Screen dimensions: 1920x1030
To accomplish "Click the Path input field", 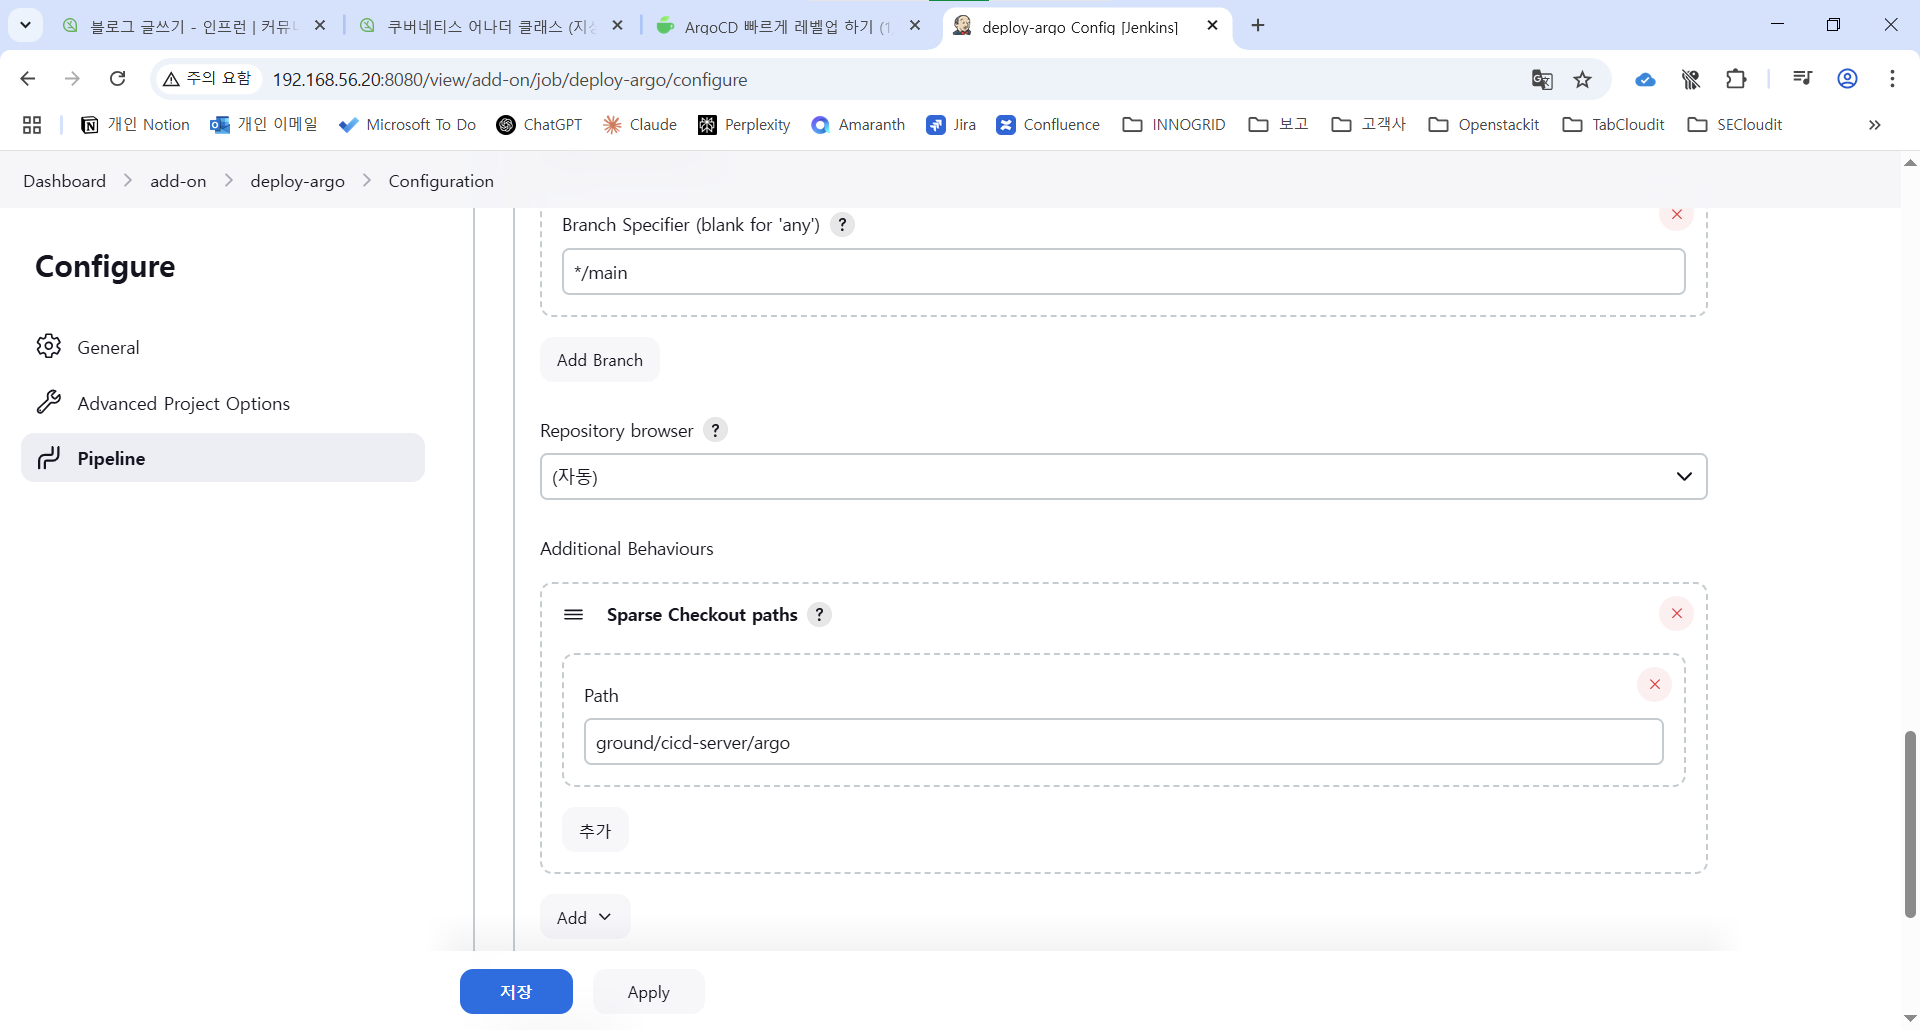I will (x=1123, y=742).
